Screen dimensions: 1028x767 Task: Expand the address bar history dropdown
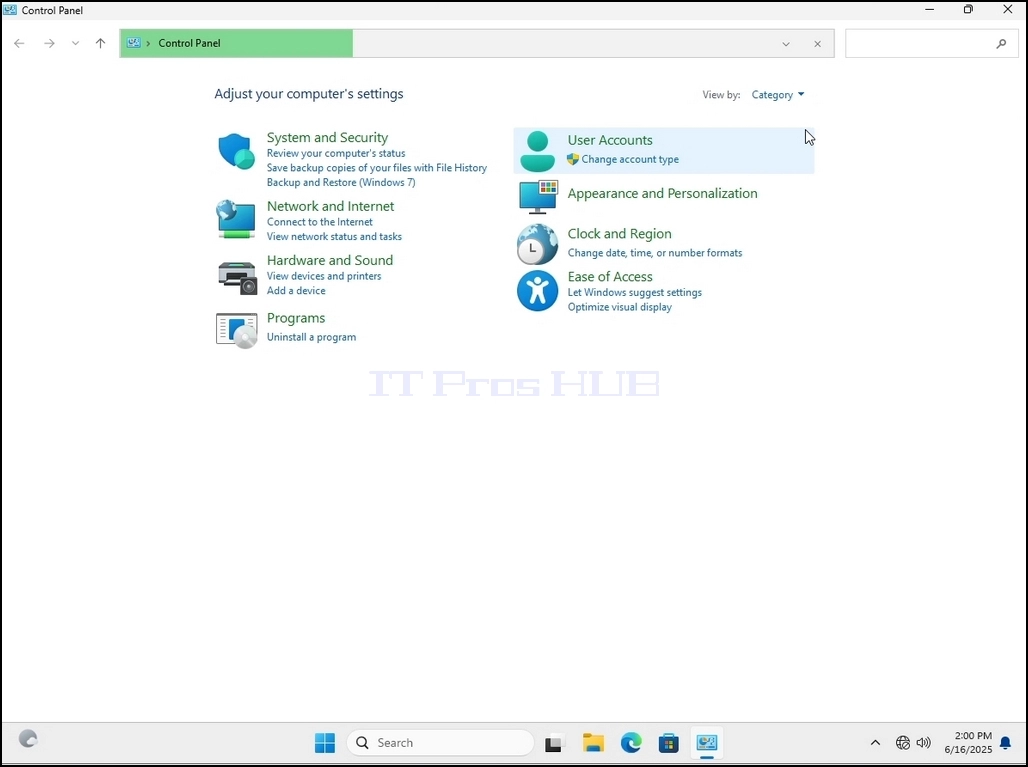click(x=786, y=44)
